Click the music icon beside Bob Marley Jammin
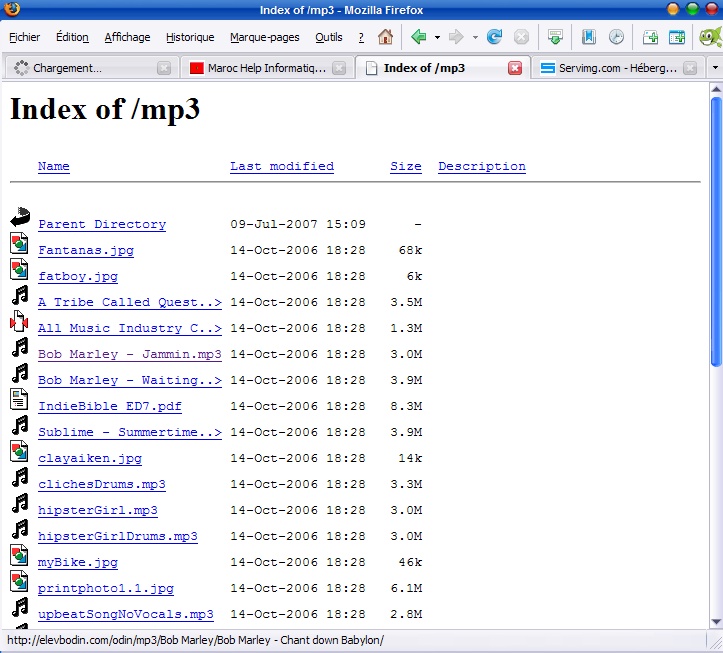This screenshot has width=723, height=653. [x=20, y=347]
